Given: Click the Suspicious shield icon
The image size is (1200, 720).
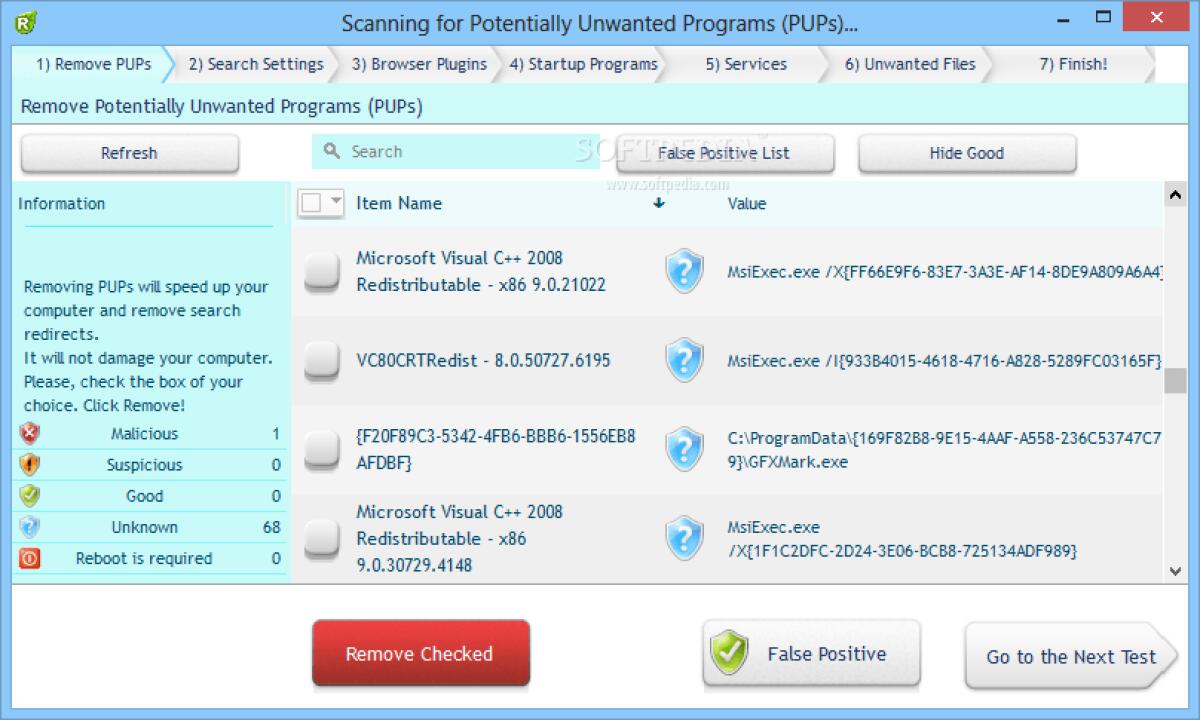Looking at the screenshot, I should 28,465.
